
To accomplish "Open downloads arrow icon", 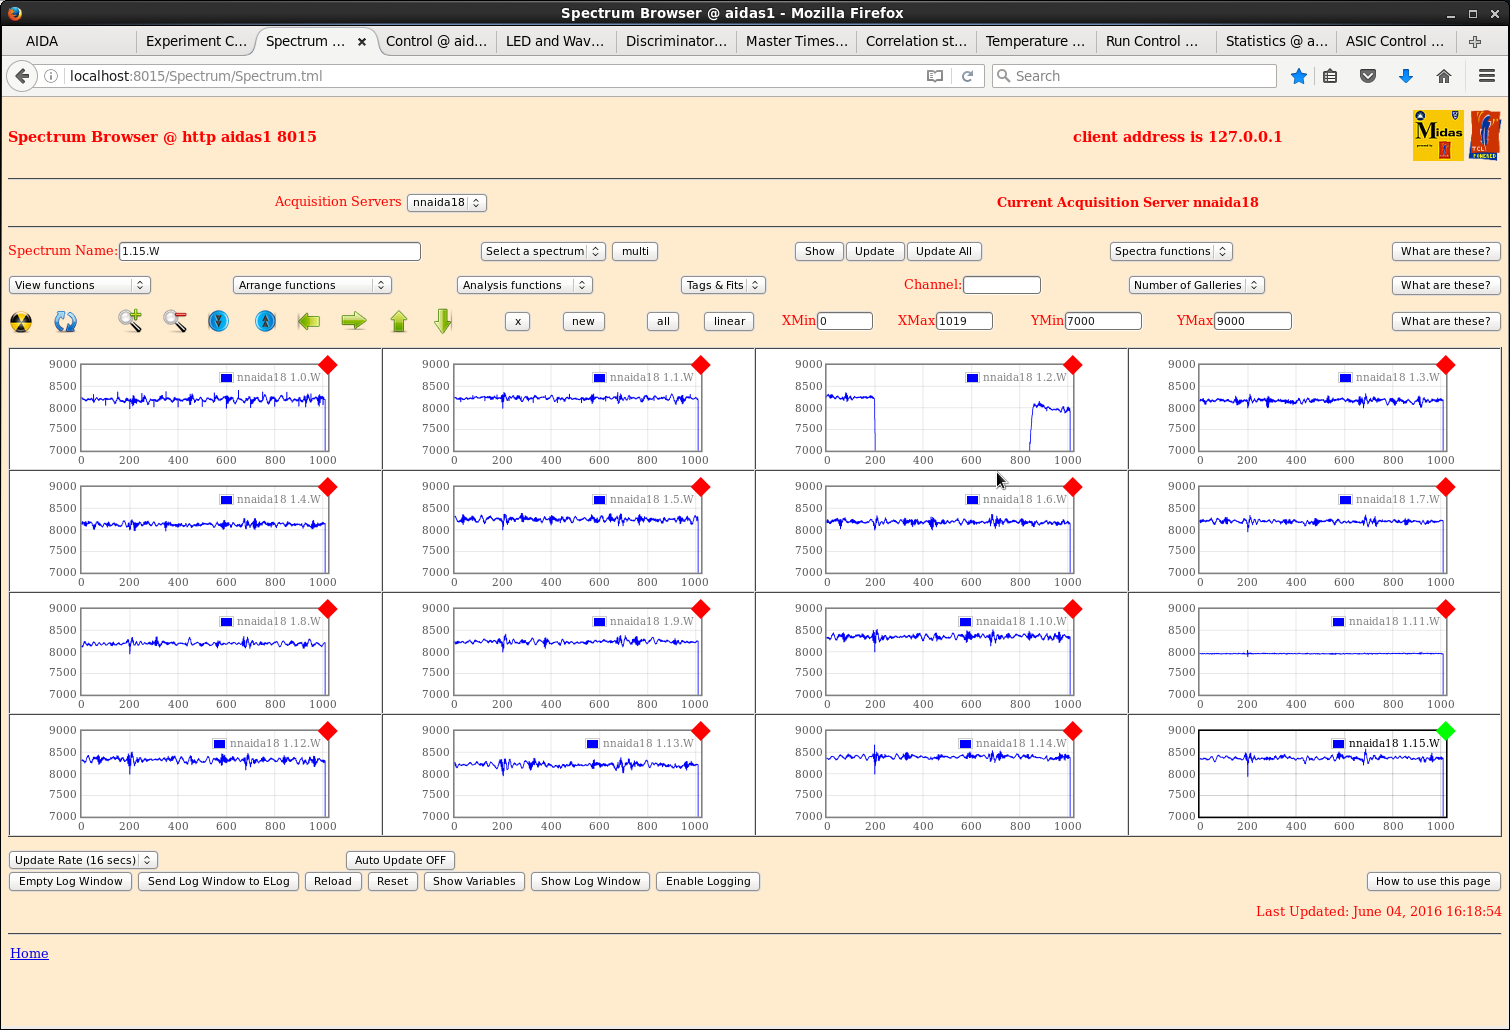I will 1406,76.
